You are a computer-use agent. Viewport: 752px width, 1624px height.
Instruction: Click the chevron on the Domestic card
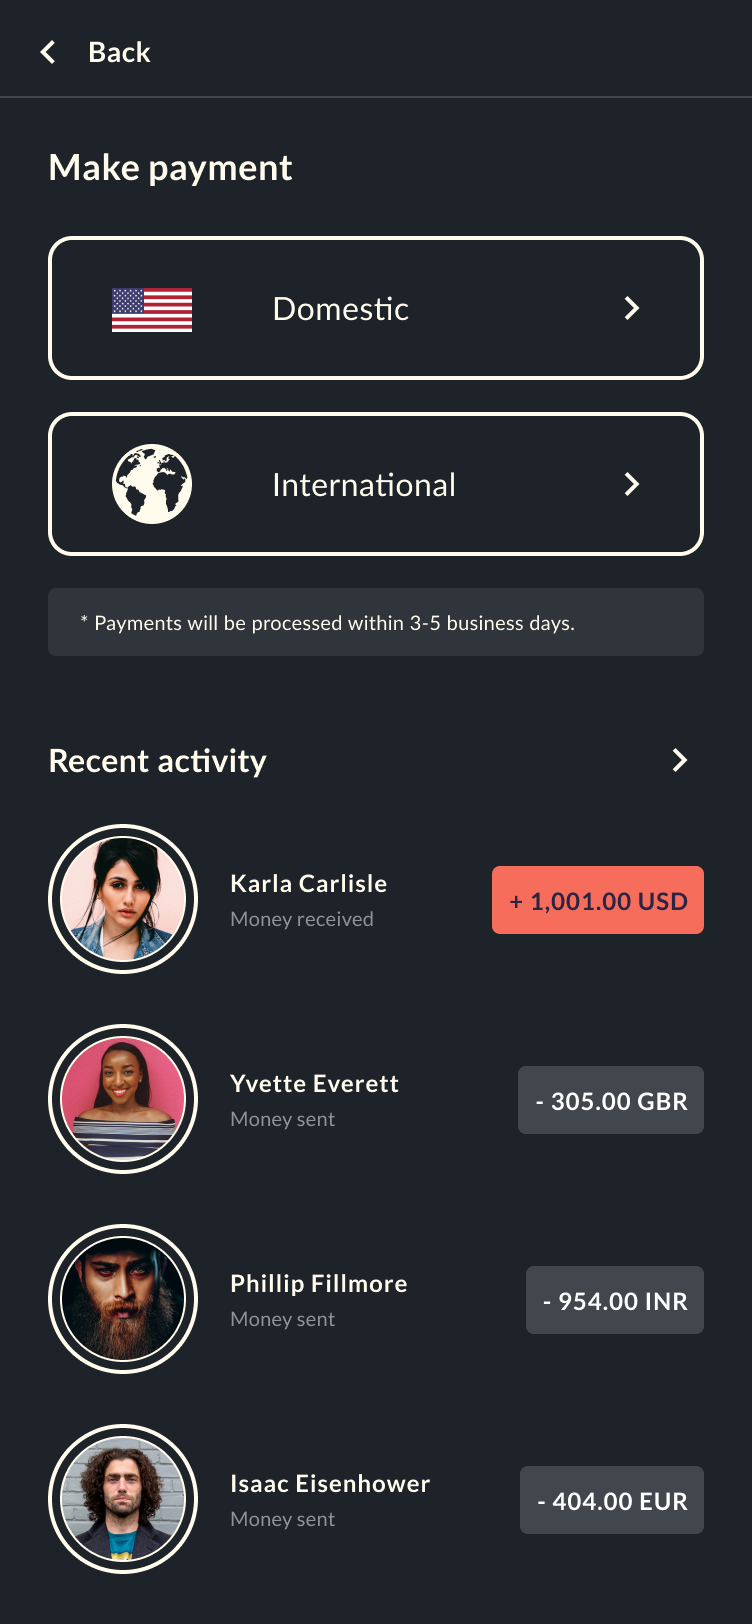631,308
